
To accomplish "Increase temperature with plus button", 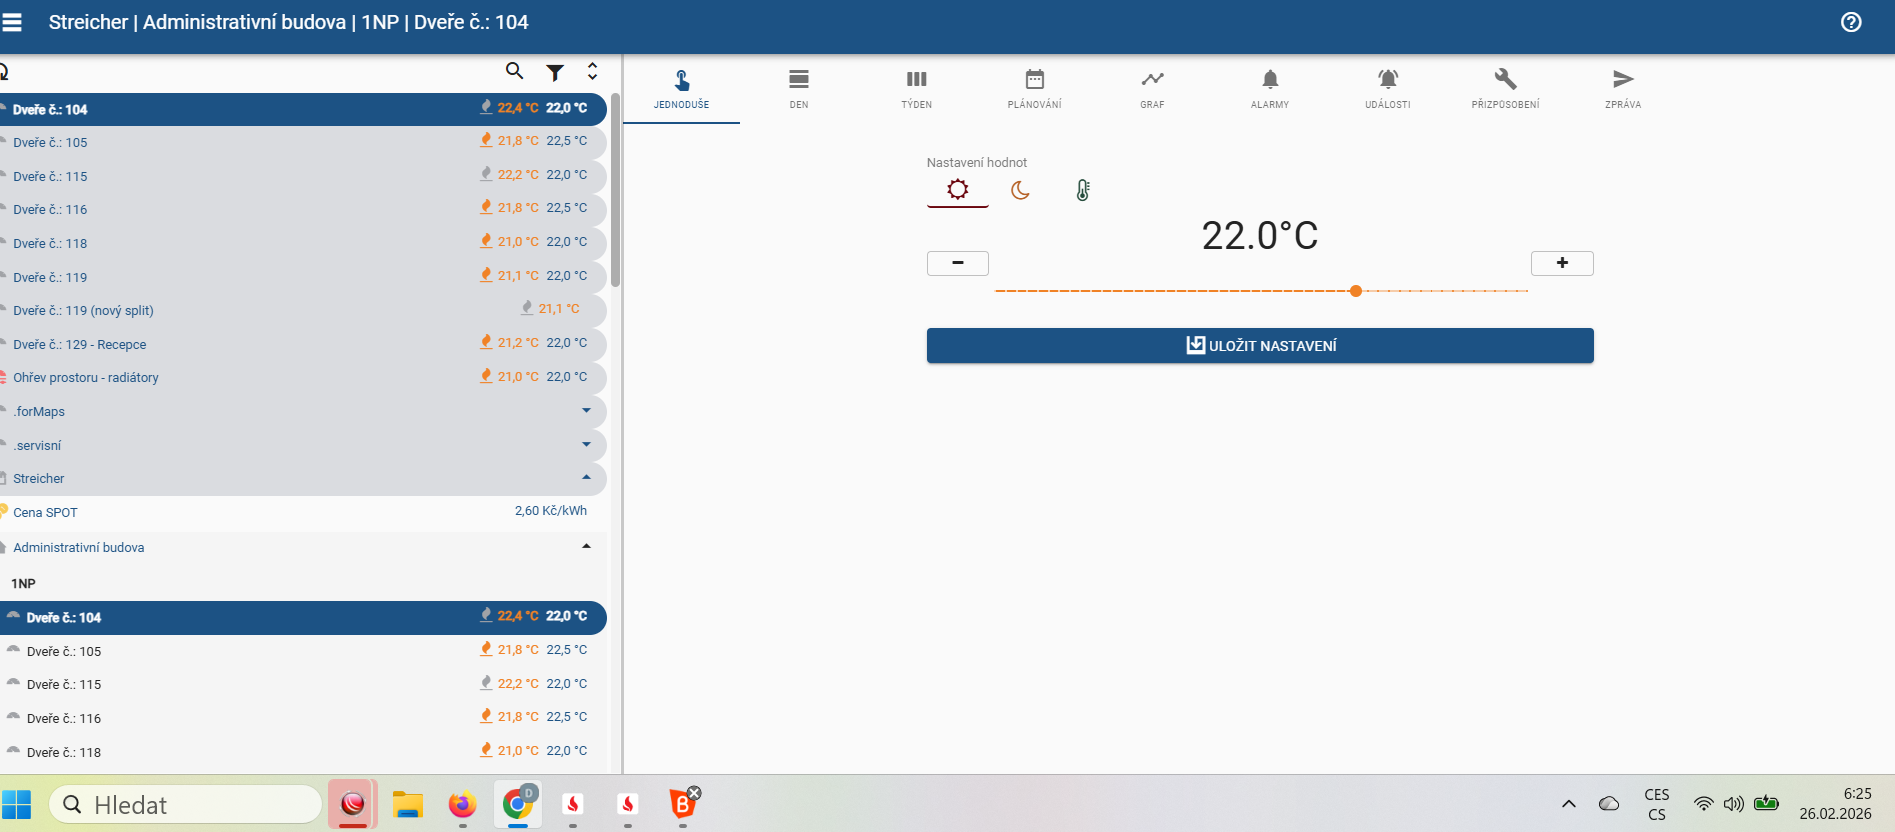I will click(1561, 263).
